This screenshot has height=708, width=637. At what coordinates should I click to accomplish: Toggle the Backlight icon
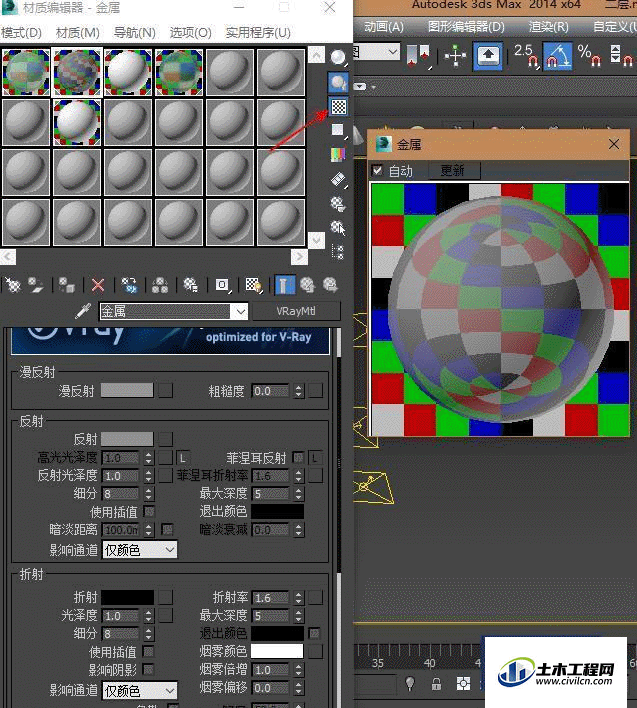pos(338,82)
